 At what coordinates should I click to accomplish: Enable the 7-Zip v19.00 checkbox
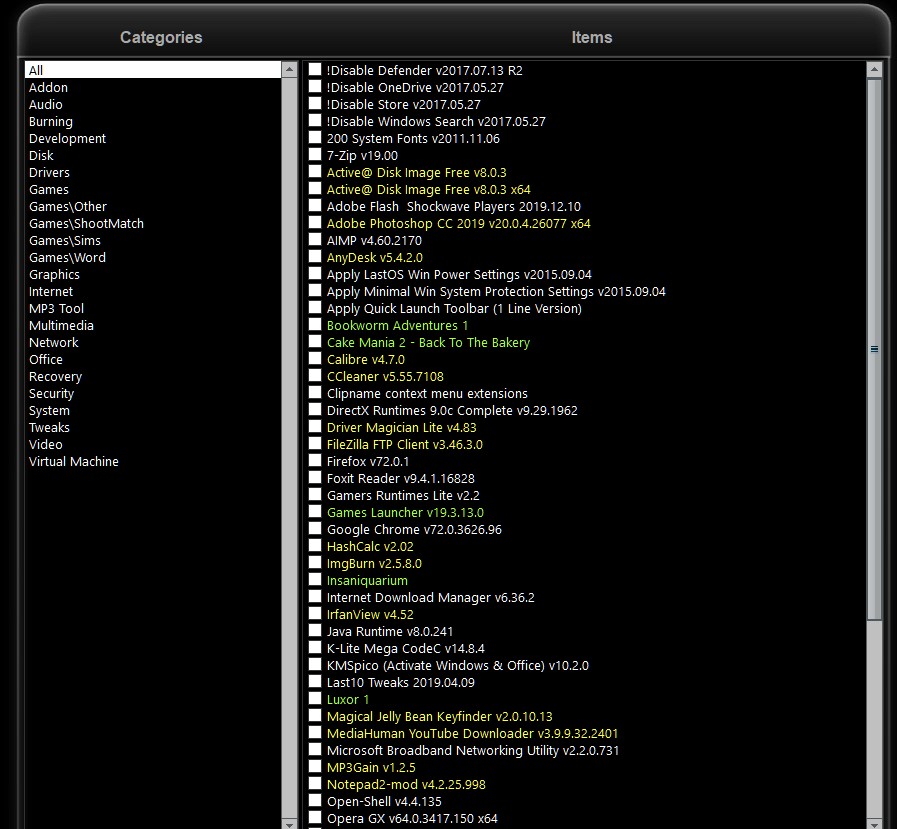[315, 155]
